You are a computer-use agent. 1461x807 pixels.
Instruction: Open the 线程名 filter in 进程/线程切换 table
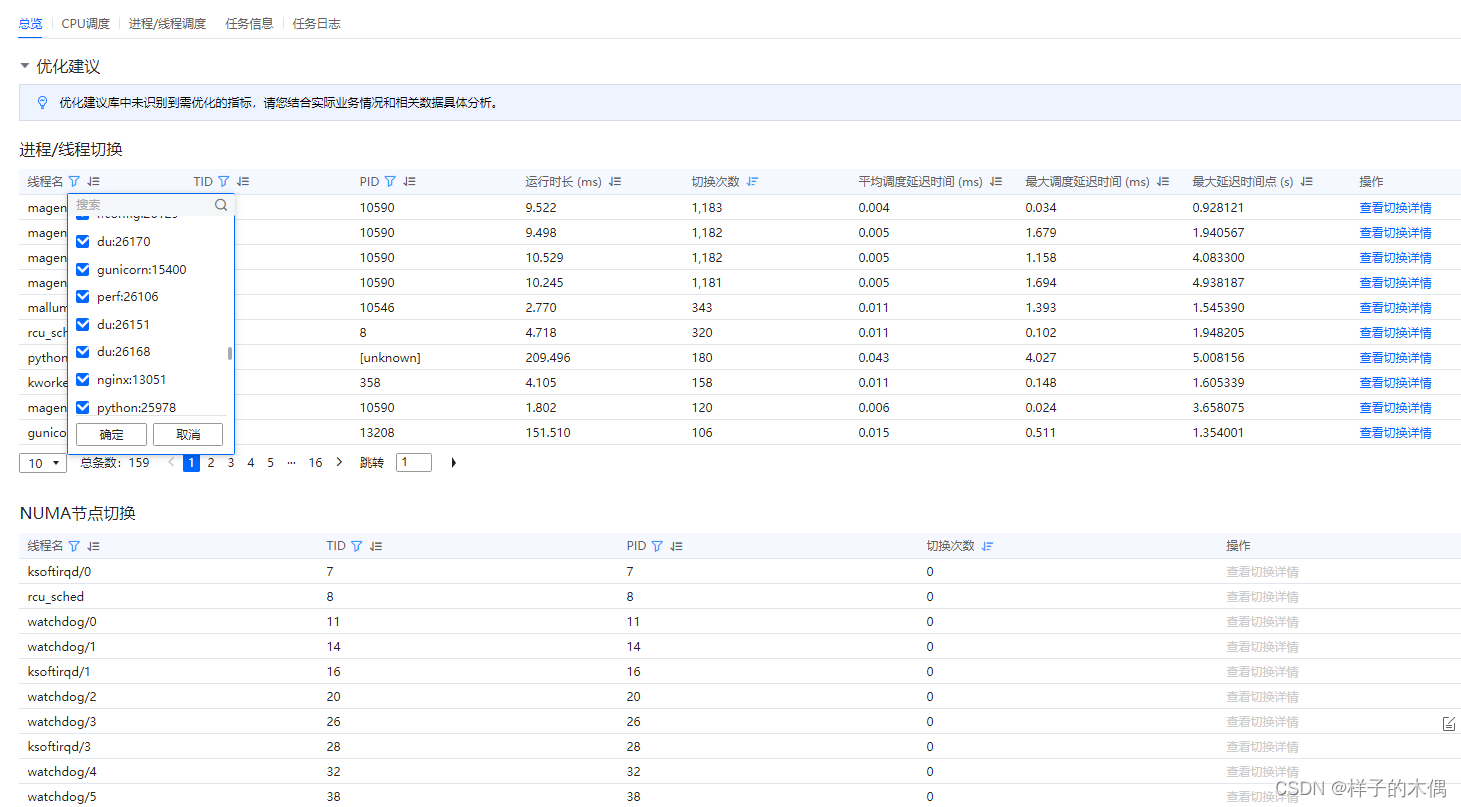click(74, 182)
